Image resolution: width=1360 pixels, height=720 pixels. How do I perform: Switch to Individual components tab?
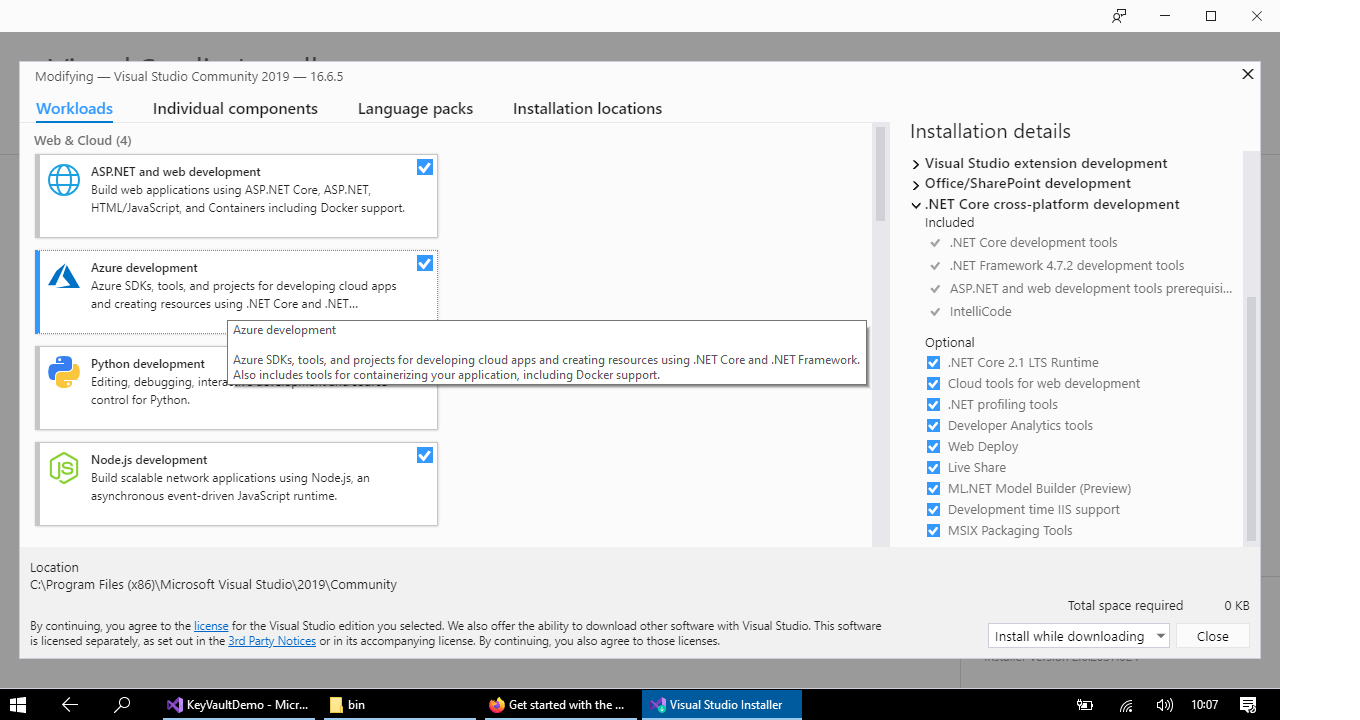click(x=235, y=109)
